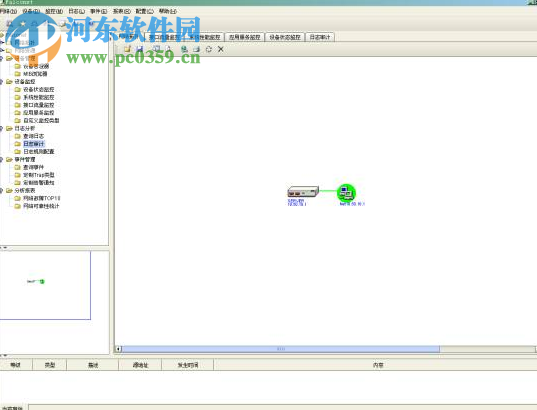Open the 事件(E) menu
The height and width of the screenshot is (410, 537).
[x=99, y=11]
